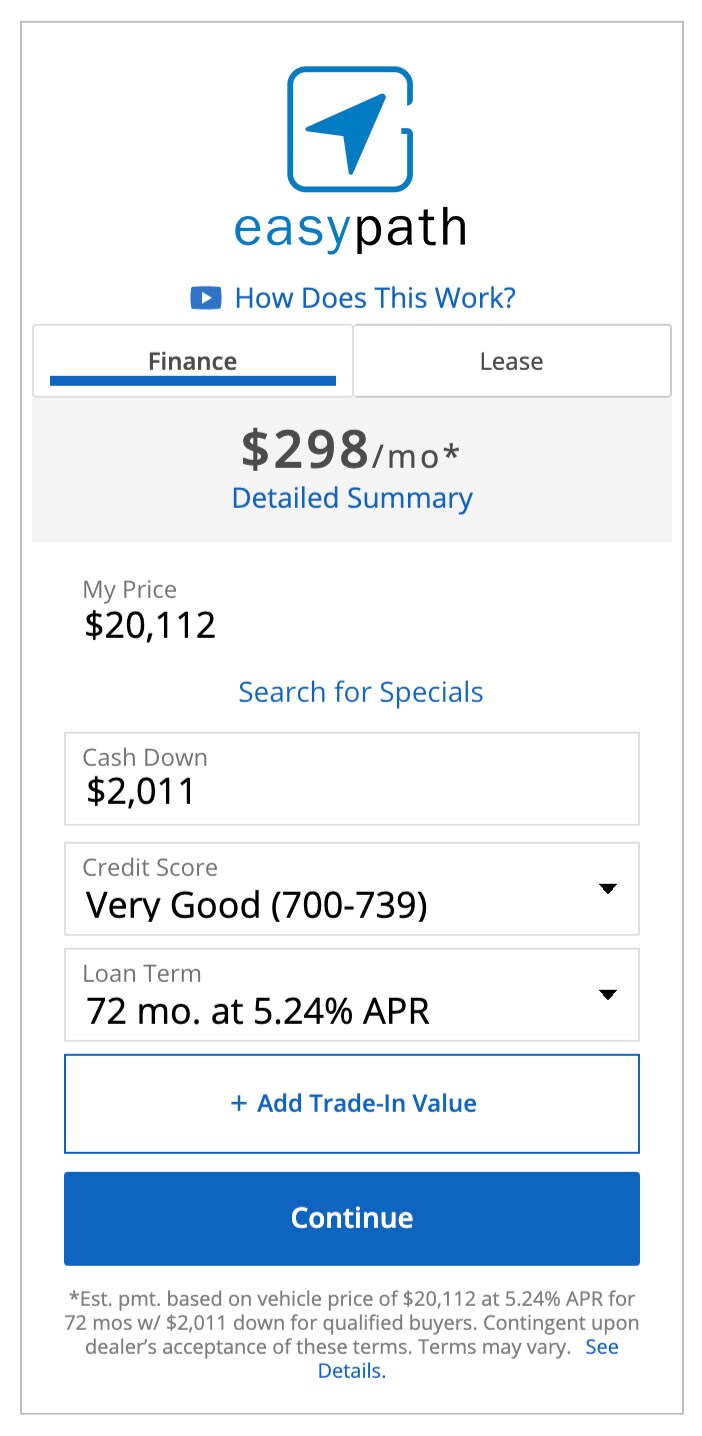Screen dimensions: 702x1436
Task: View the Detailed Summary link
Action: pos(352,498)
